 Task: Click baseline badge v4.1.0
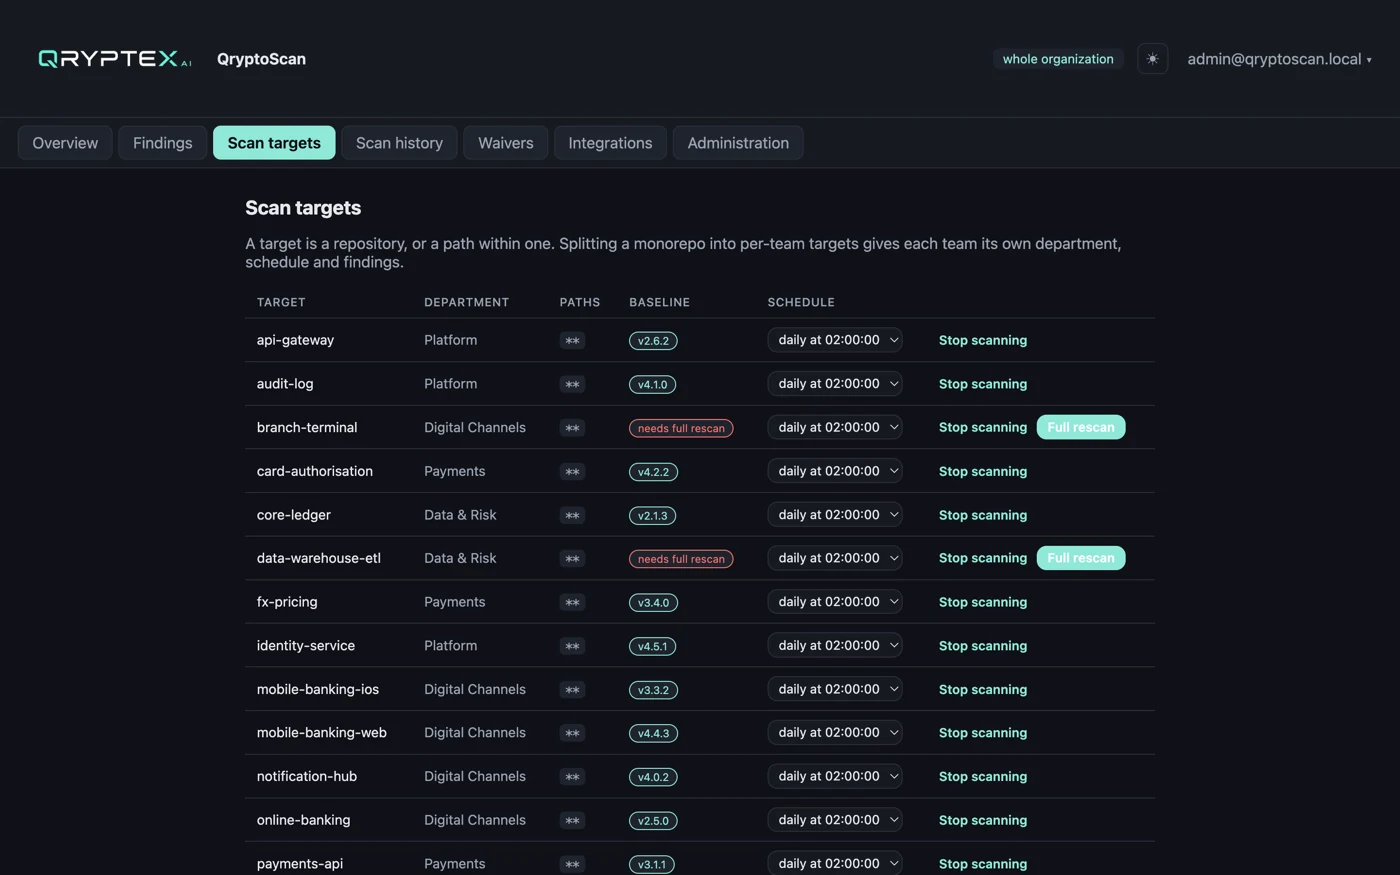pyautogui.click(x=652, y=385)
